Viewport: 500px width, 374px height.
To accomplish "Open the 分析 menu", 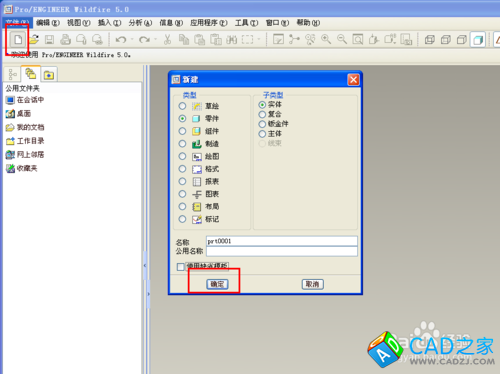I will pyautogui.click(x=140, y=23).
